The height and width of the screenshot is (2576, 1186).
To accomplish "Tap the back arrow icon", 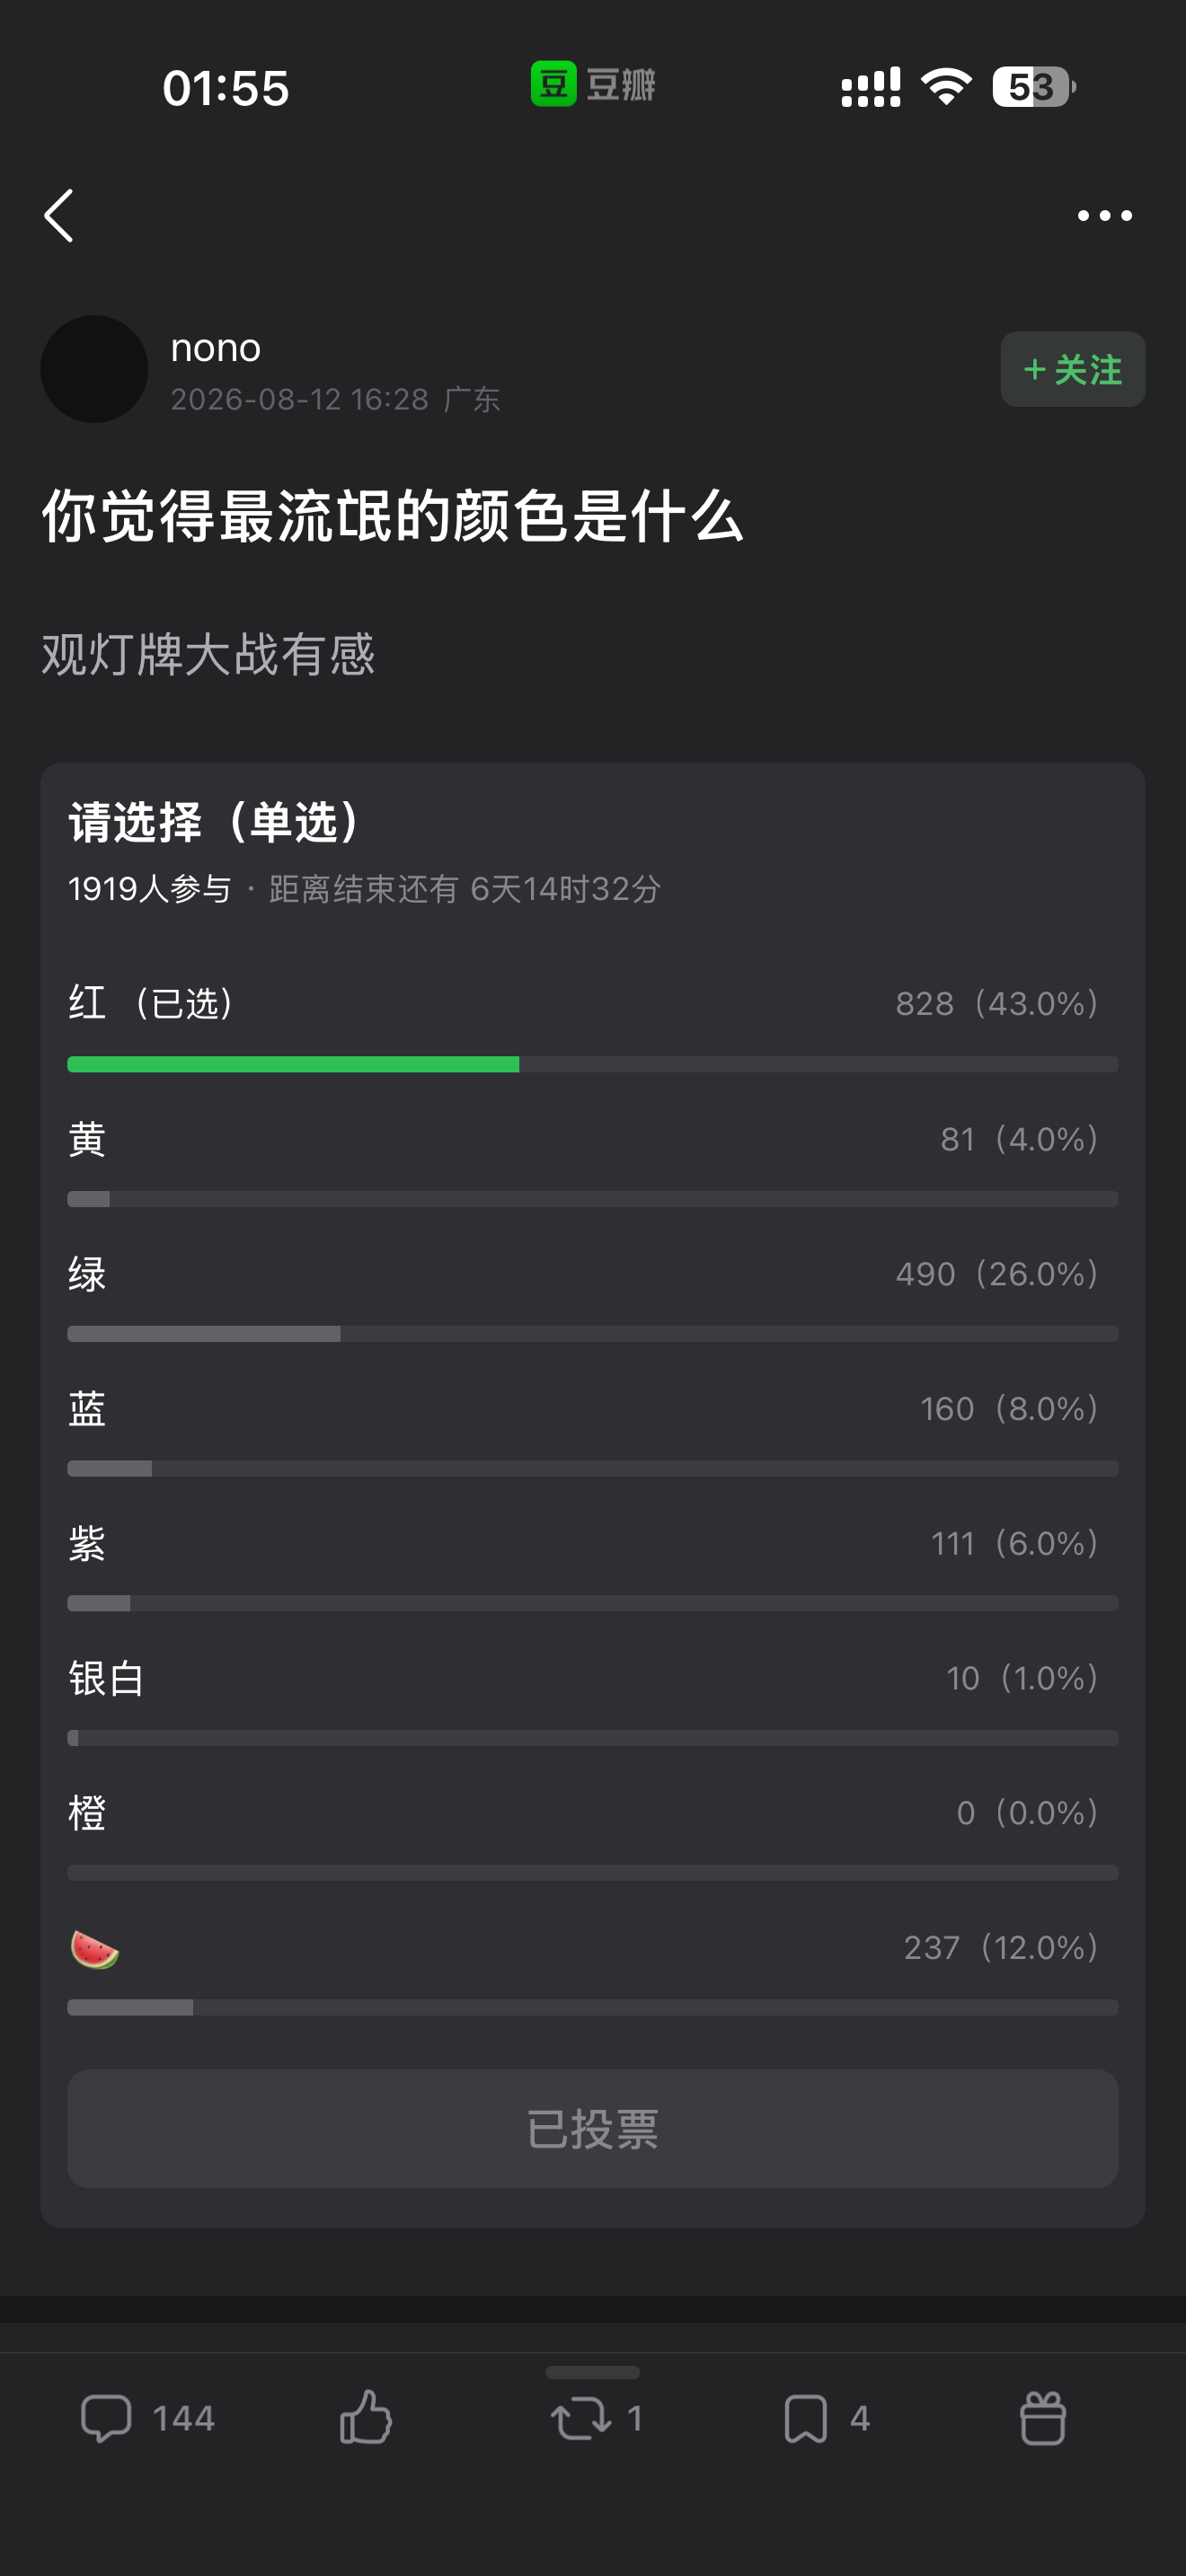I will point(59,215).
